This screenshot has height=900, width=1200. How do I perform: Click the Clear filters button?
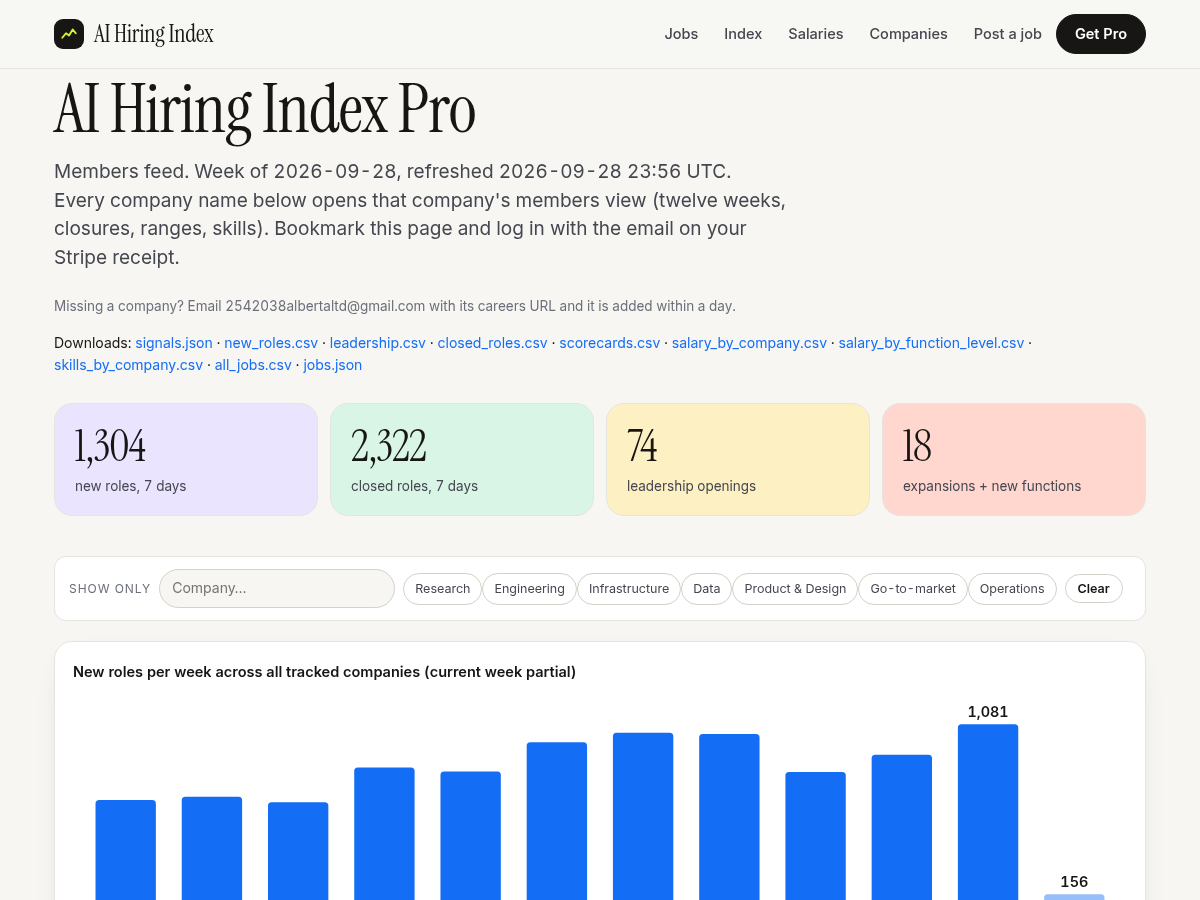pyautogui.click(x=1093, y=589)
